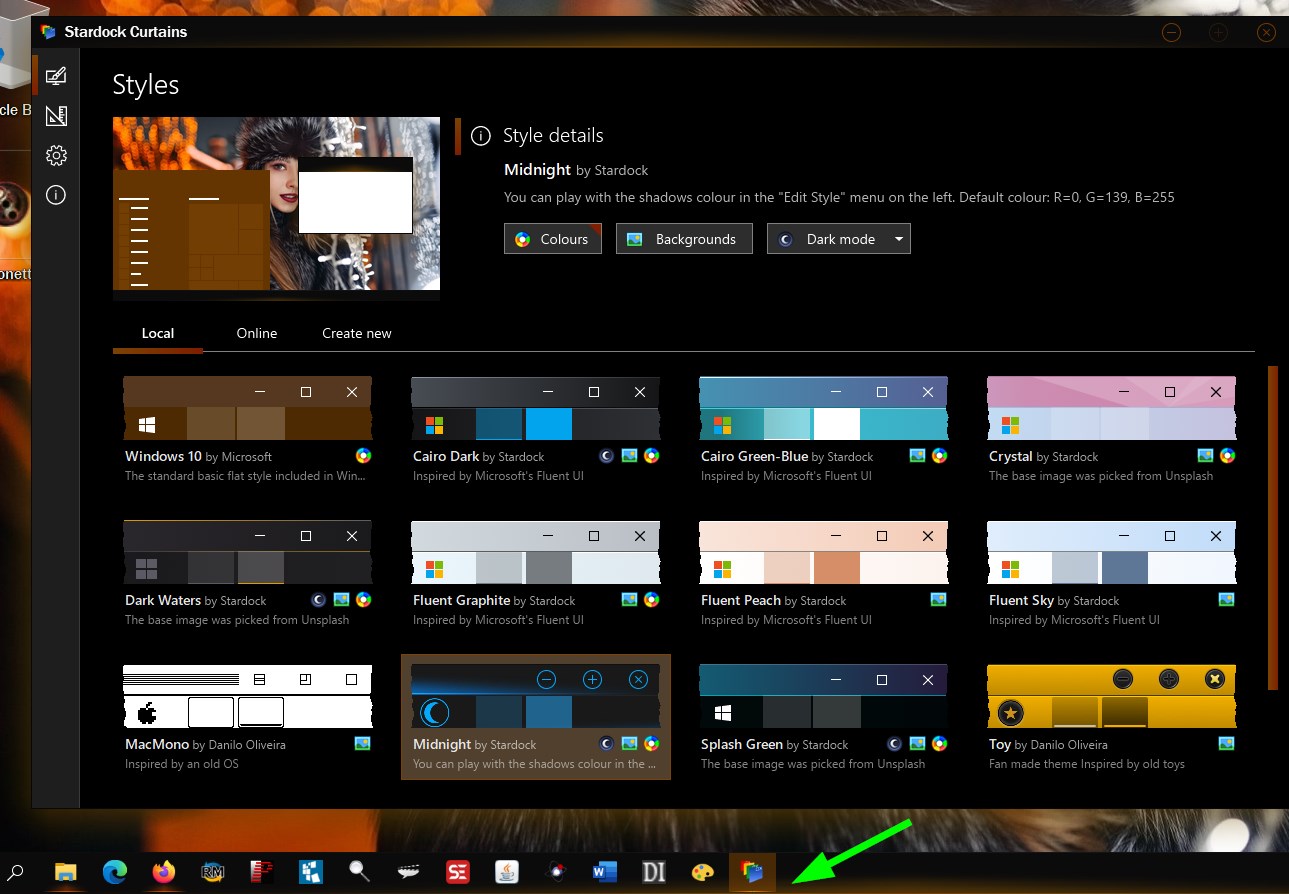Click the colour wheel icon on Crystal card
The height and width of the screenshot is (894, 1289).
point(1227,455)
